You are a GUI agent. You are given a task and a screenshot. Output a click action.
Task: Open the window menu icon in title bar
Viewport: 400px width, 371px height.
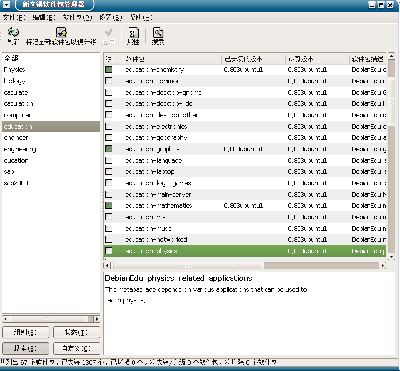pyautogui.click(x=7, y=5)
